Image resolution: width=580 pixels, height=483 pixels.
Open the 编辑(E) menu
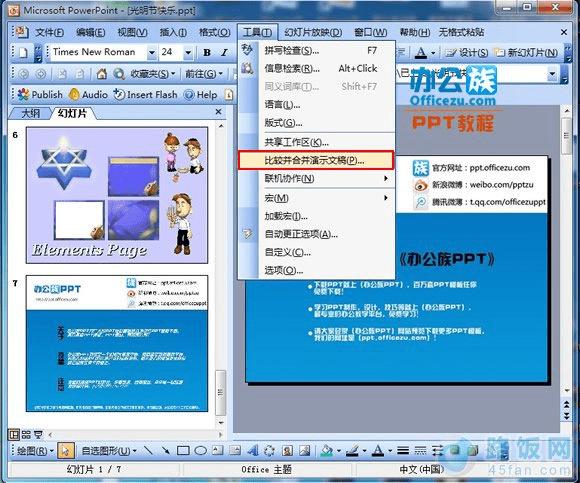pyautogui.click(x=90, y=33)
